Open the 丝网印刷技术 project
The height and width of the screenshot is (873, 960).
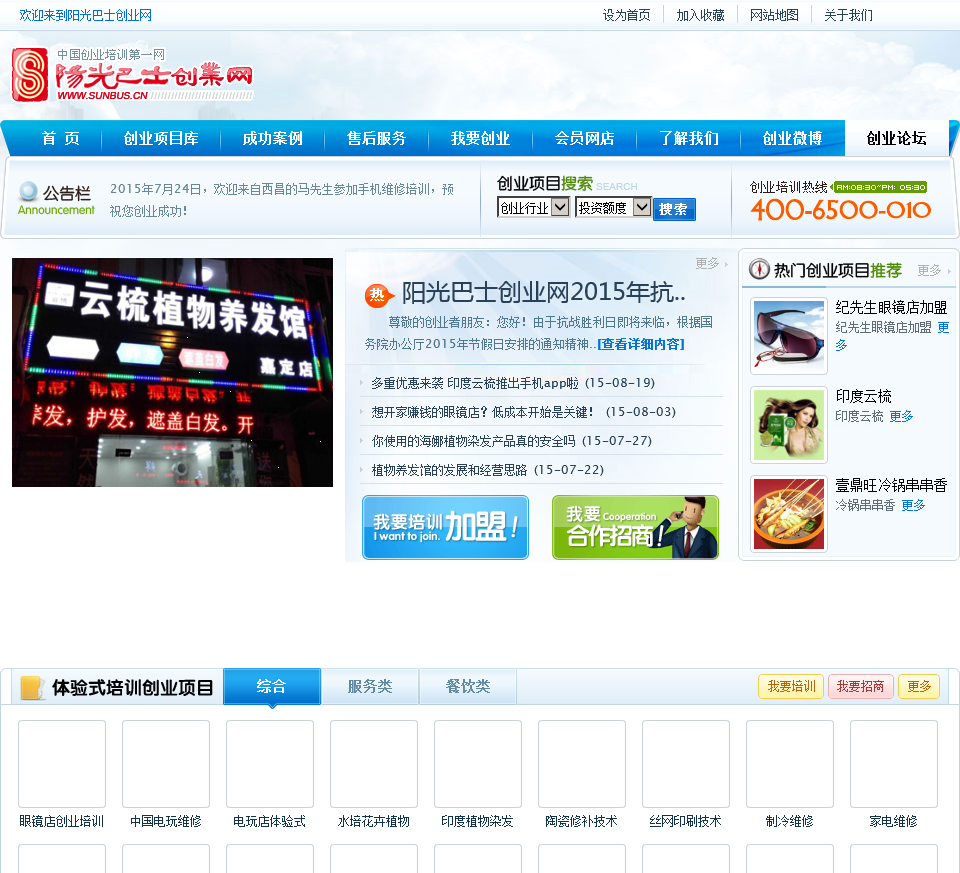686,821
